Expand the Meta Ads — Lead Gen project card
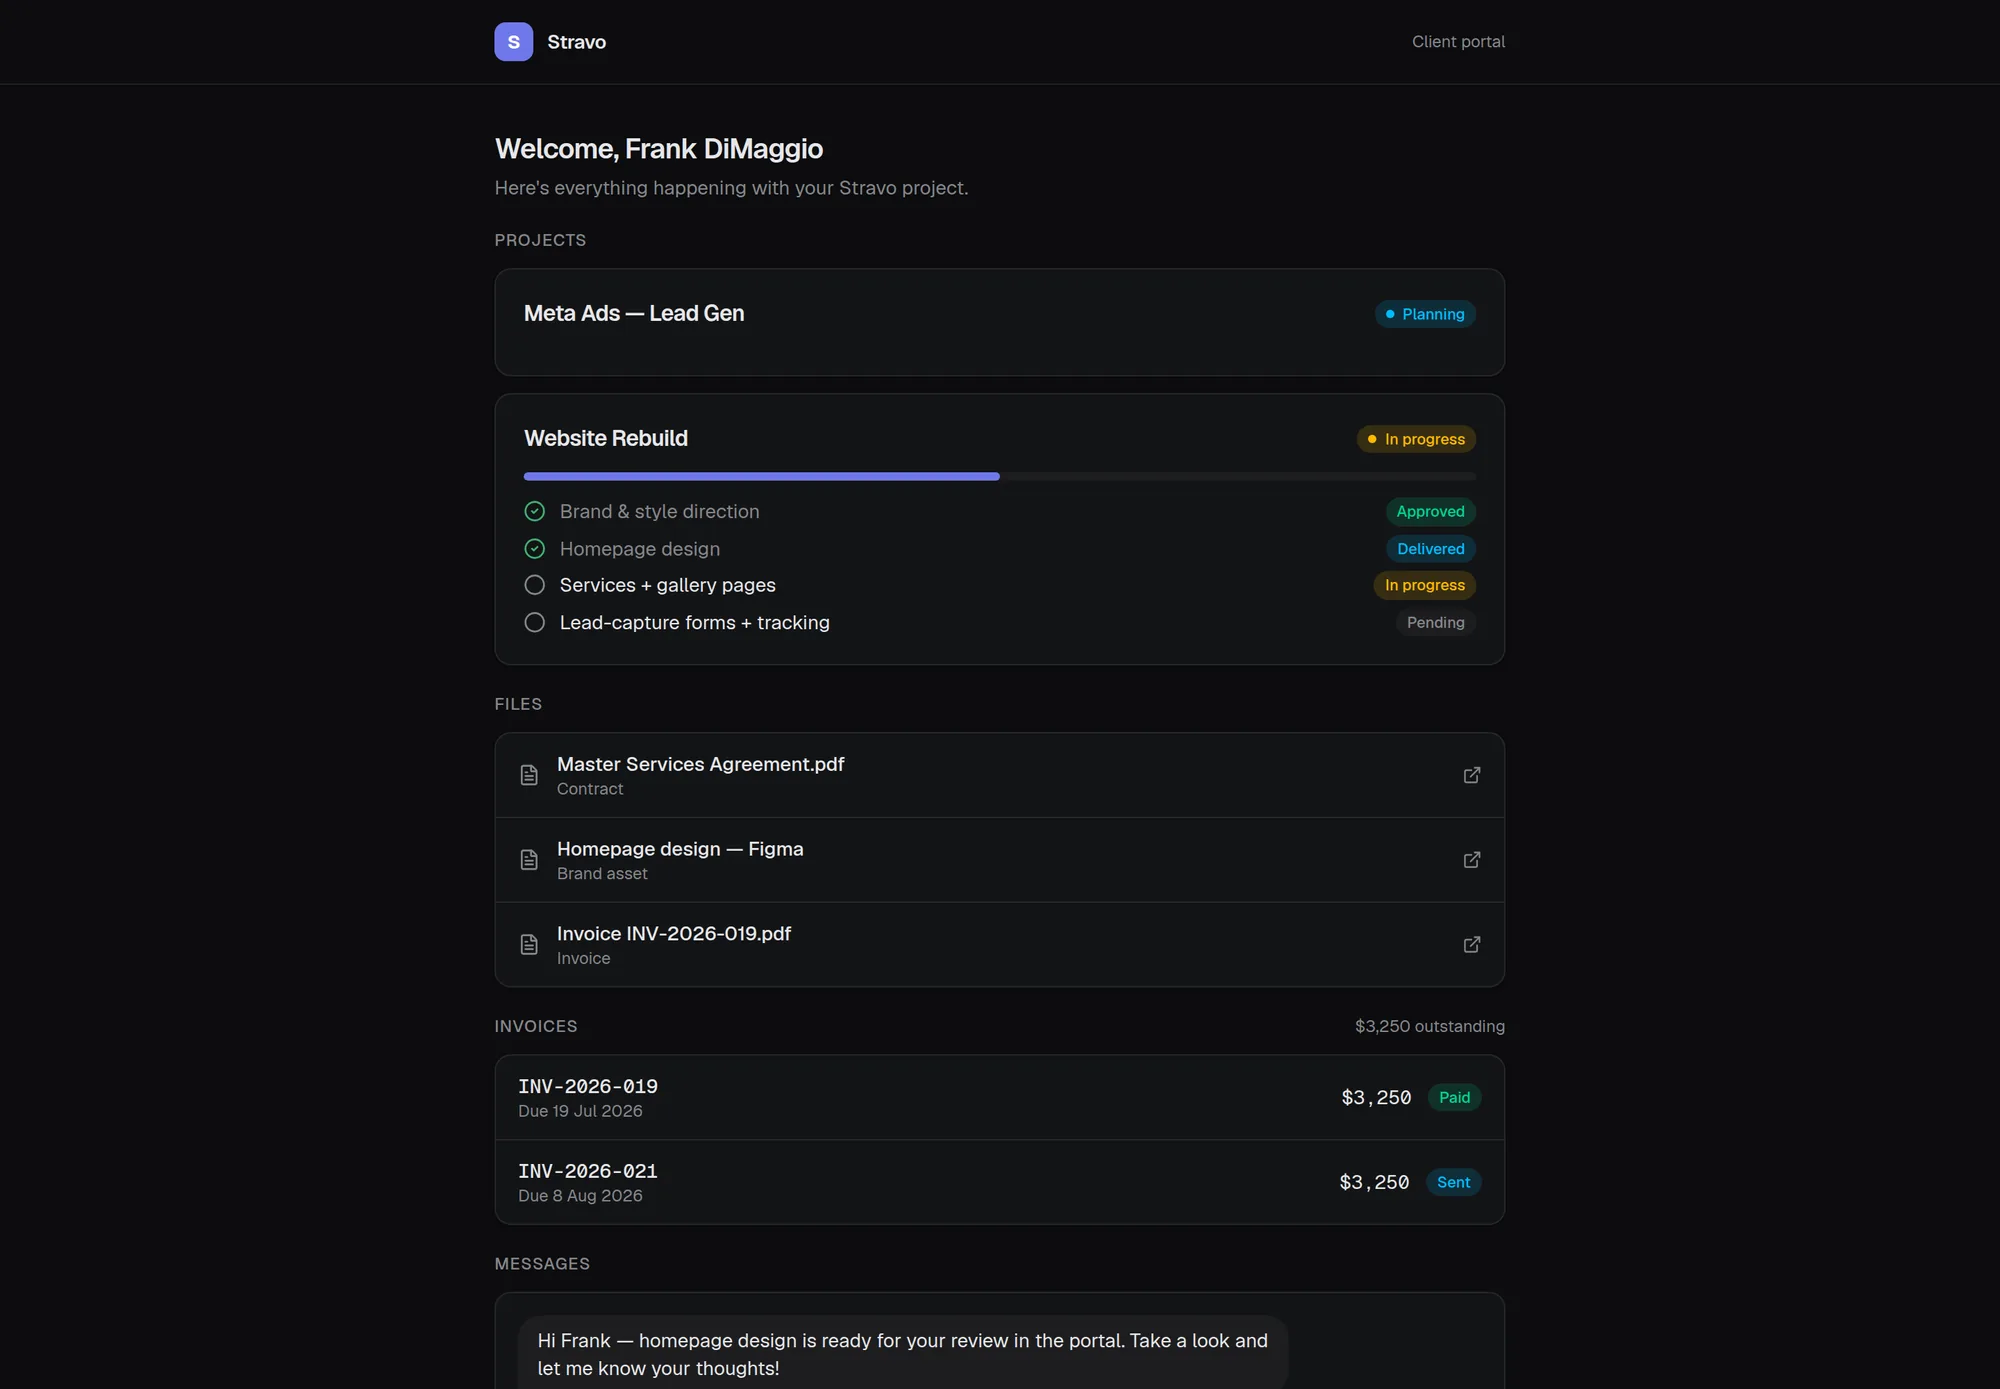This screenshot has width=2000, height=1389. point(999,322)
